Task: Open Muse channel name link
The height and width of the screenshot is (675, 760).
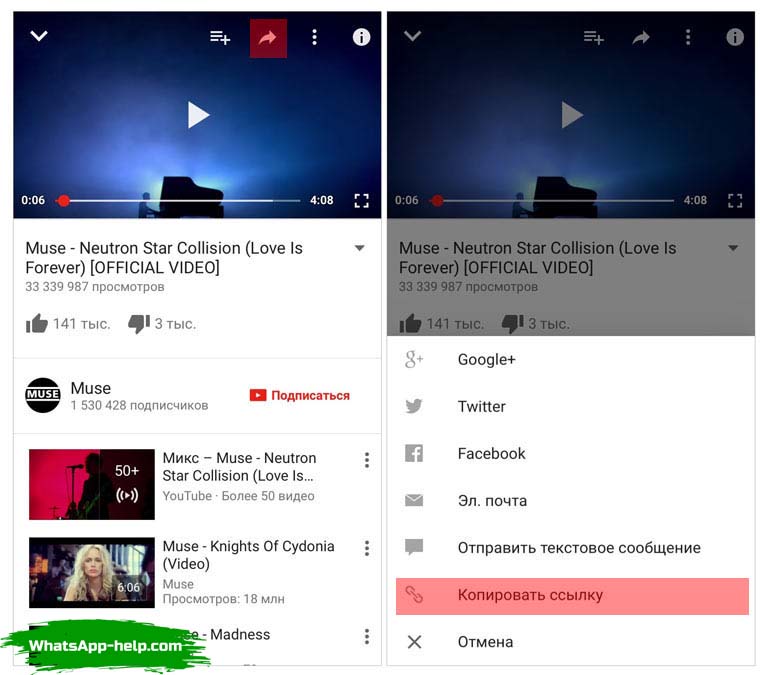Action: 91,388
